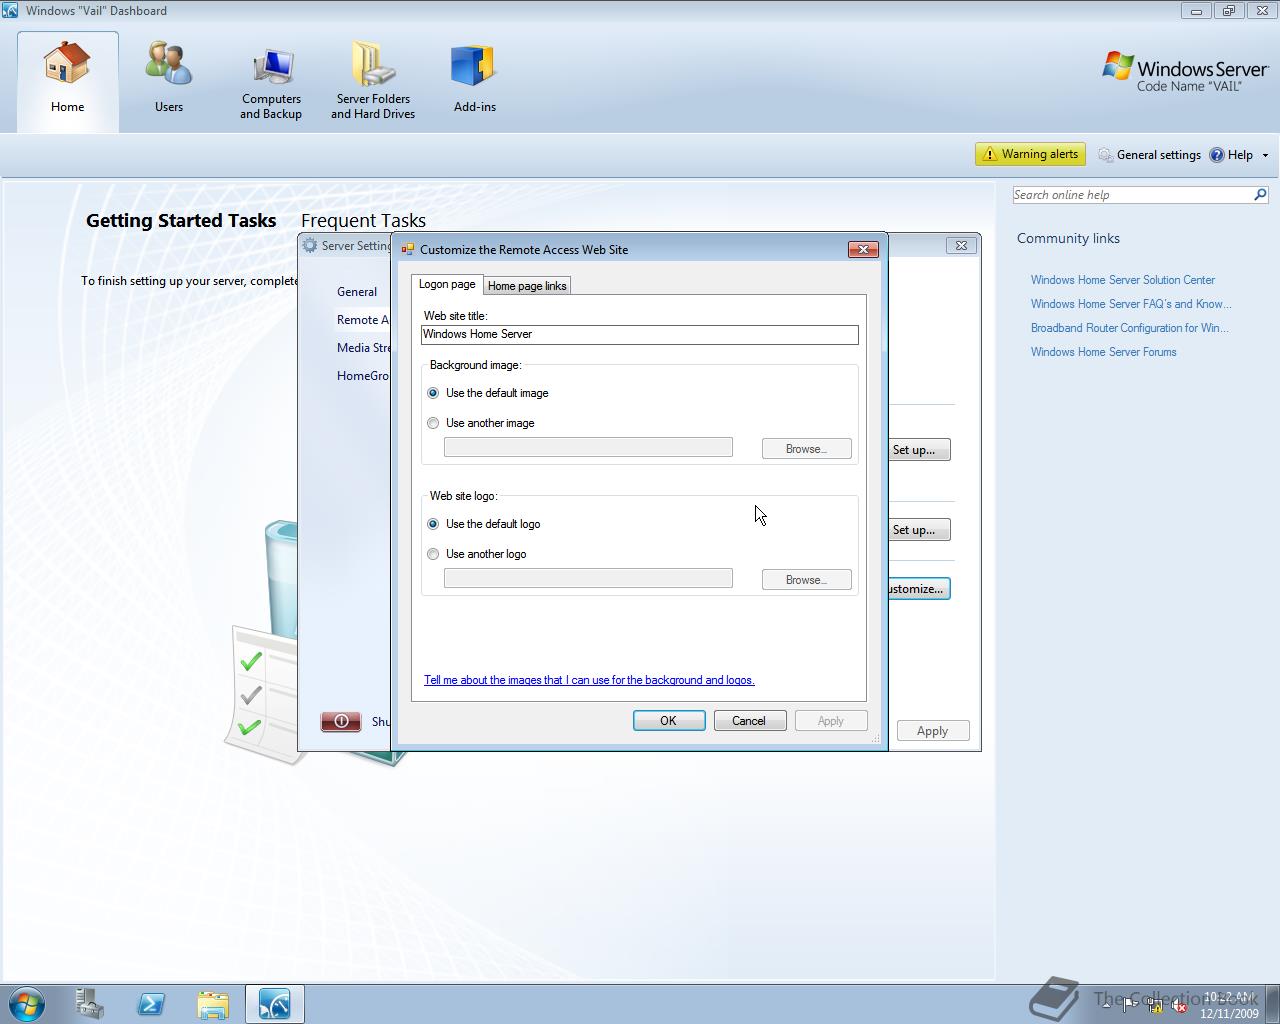This screenshot has width=1280, height=1024.
Task: Open General in Server Settings
Action: (x=357, y=292)
